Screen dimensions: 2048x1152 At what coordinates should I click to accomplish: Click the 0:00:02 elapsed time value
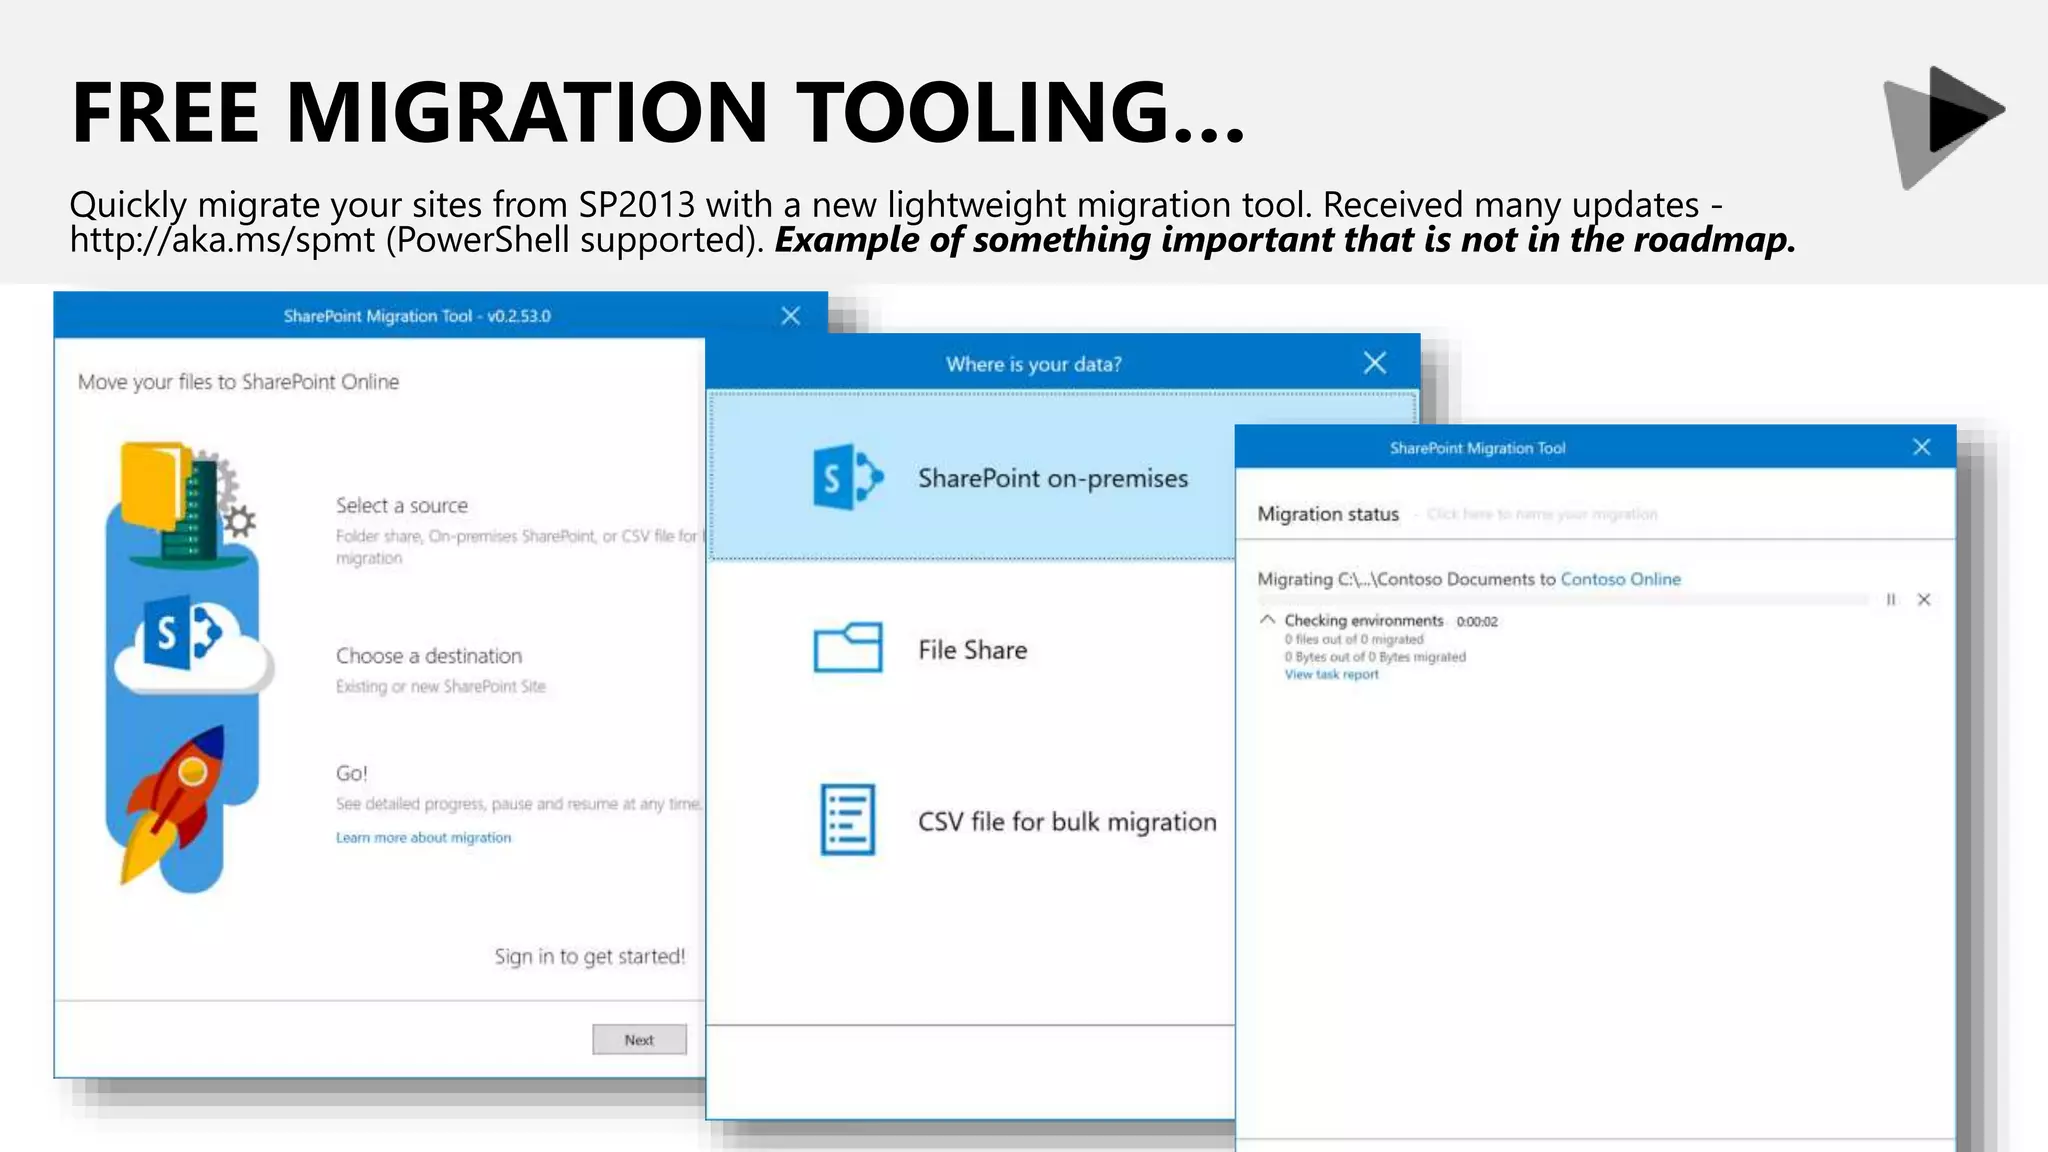click(x=1477, y=622)
